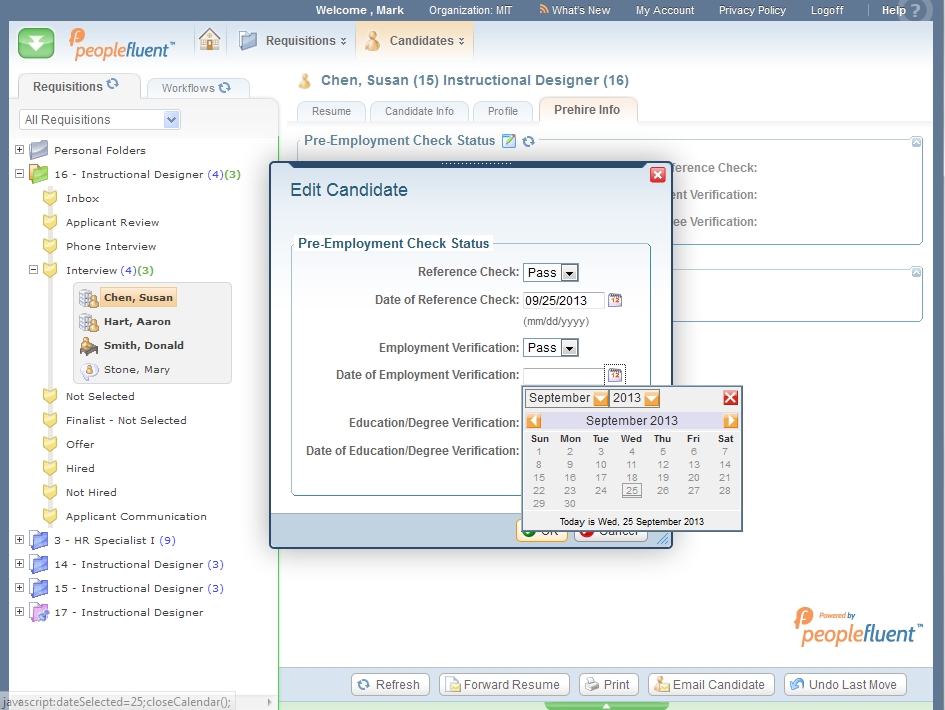Switch to the Candidate Info tab
The height and width of the screenshot is (710, 945).
419,111
